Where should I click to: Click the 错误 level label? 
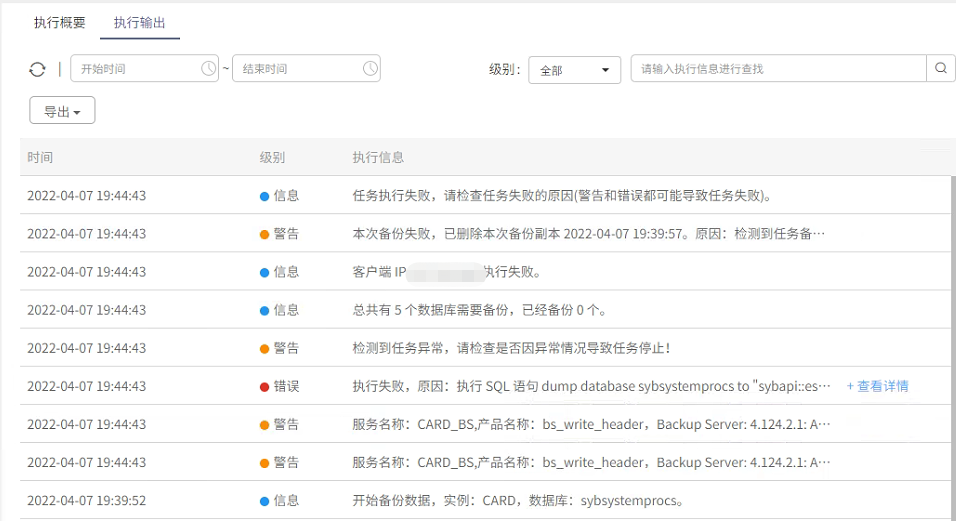(286, 386)
